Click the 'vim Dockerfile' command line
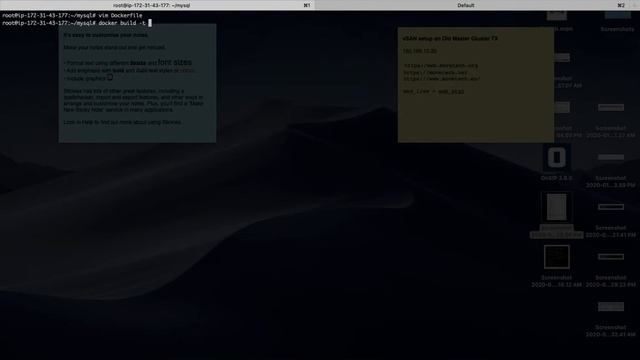The width and height of the screenshot is (640, 360). (x=72, y=16)
